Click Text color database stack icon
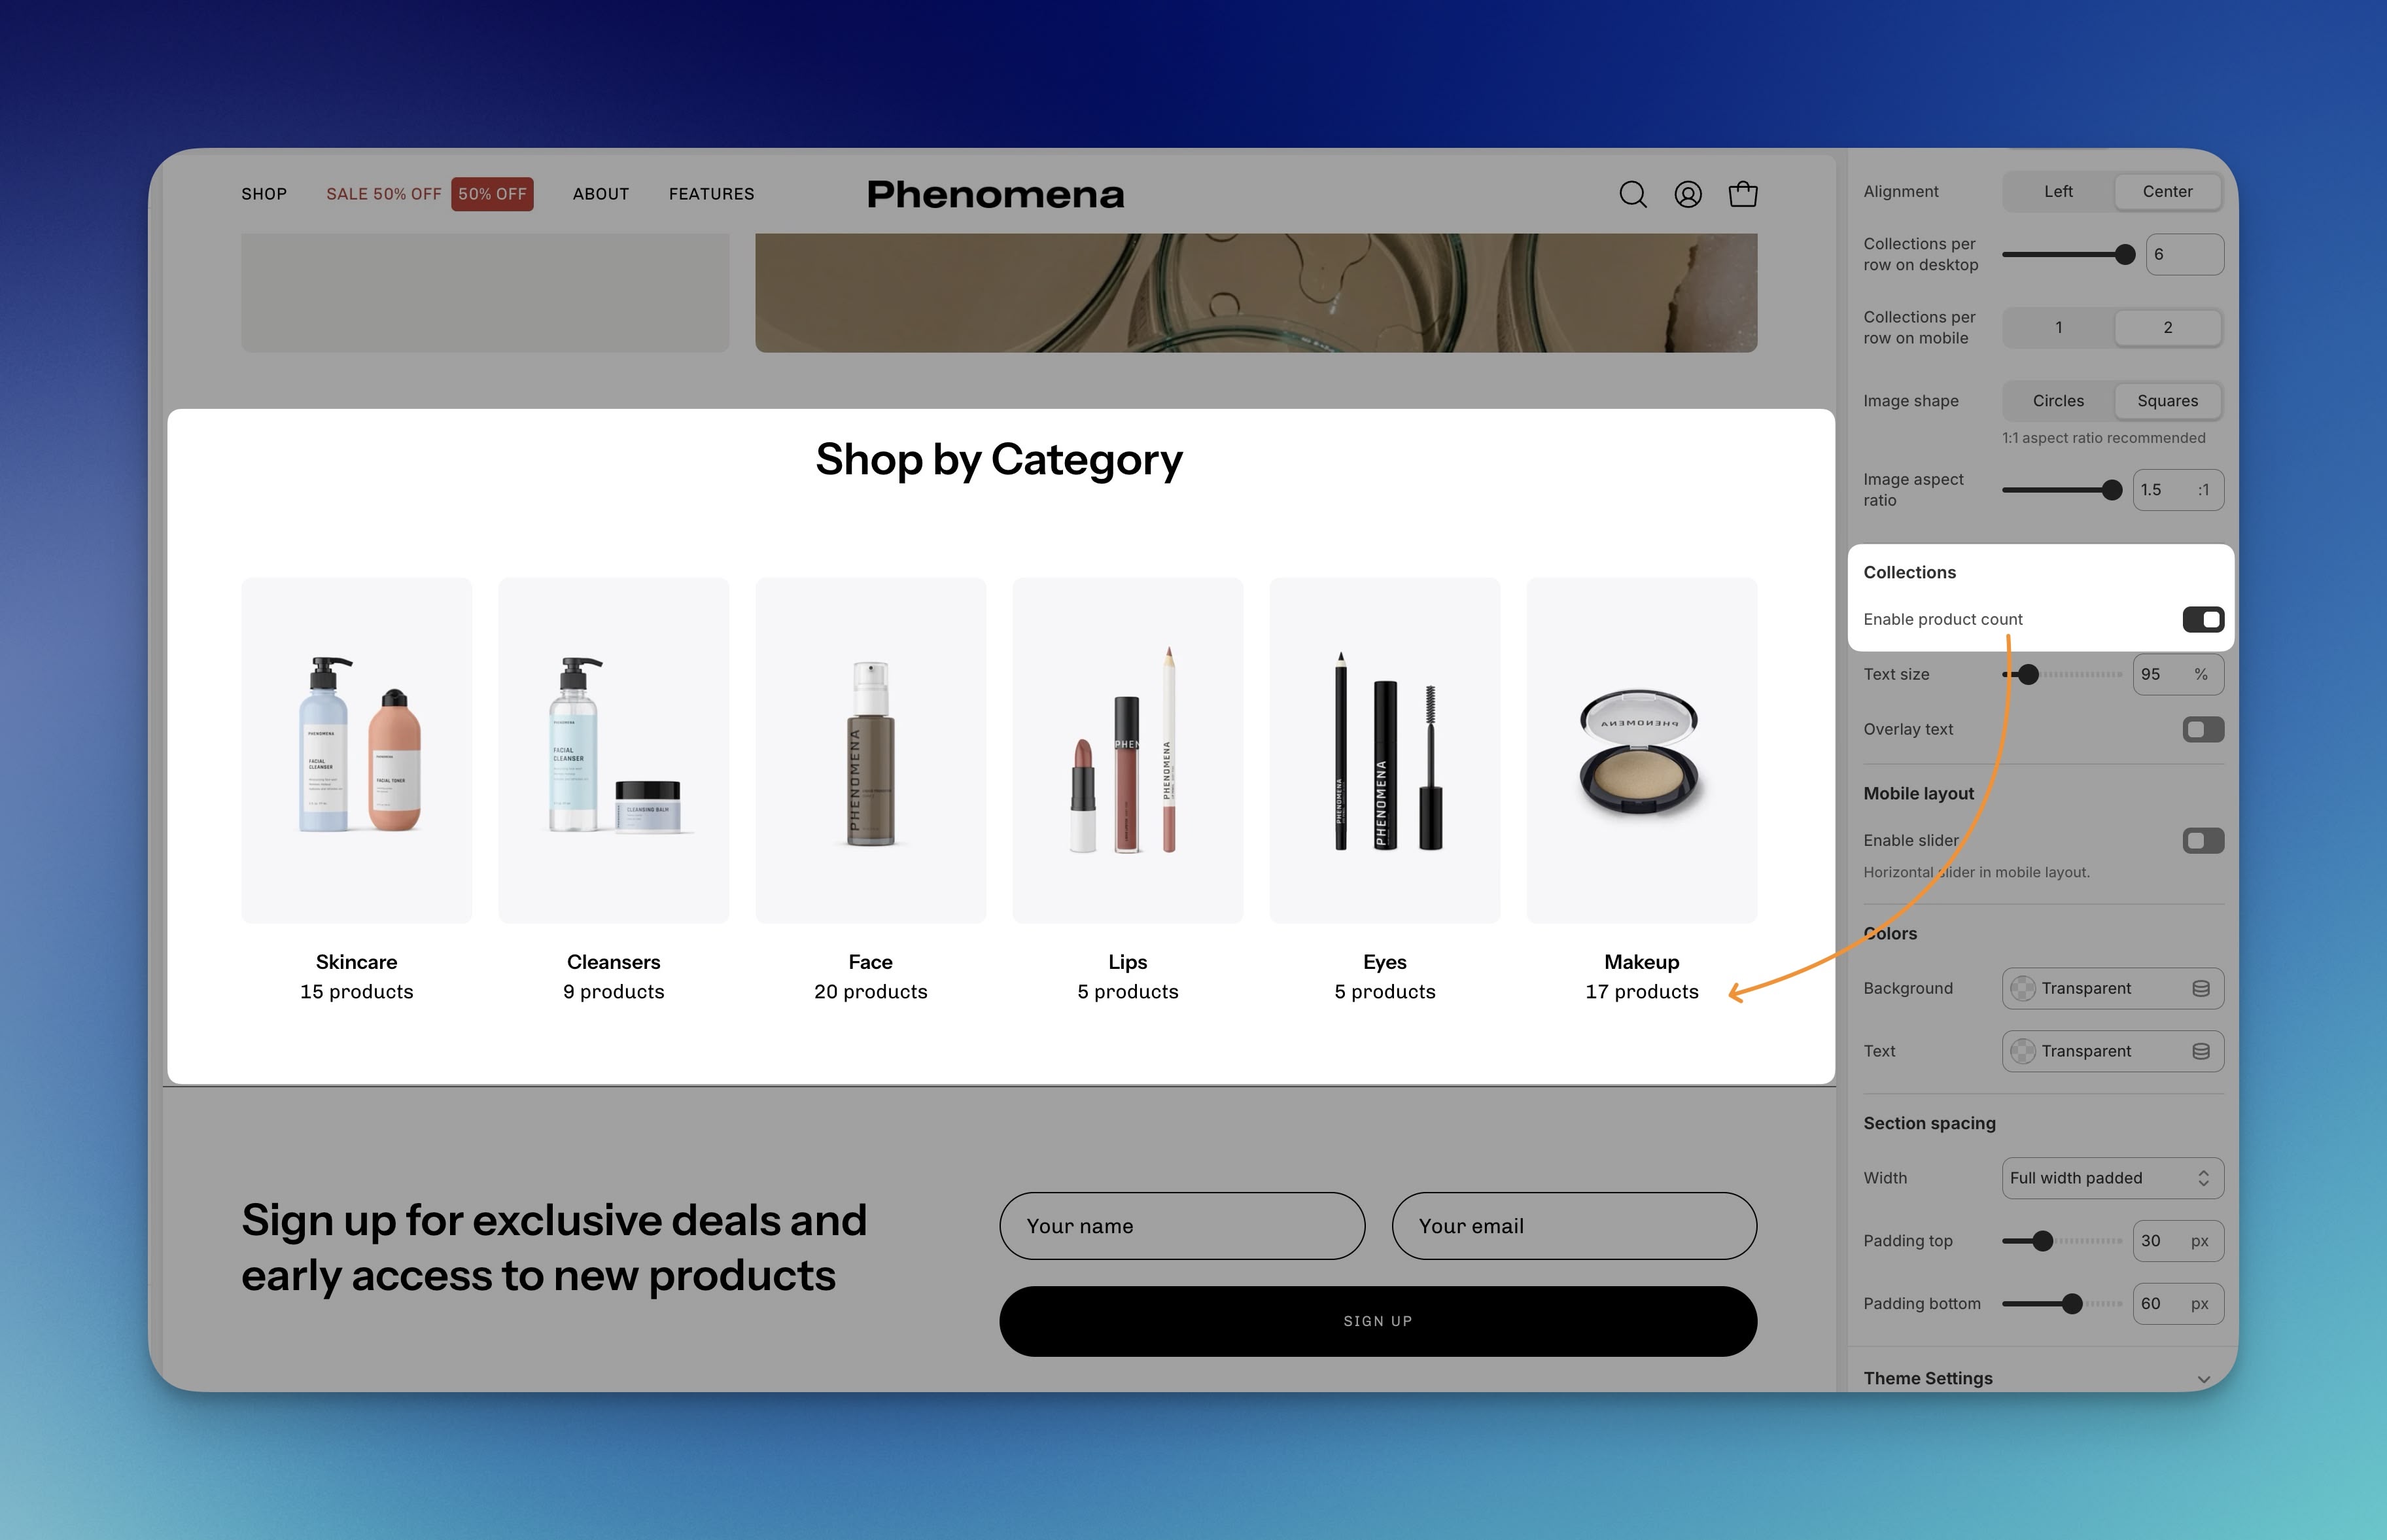This screenshot has width=2387, height=1540. tap(2200, 1051)
